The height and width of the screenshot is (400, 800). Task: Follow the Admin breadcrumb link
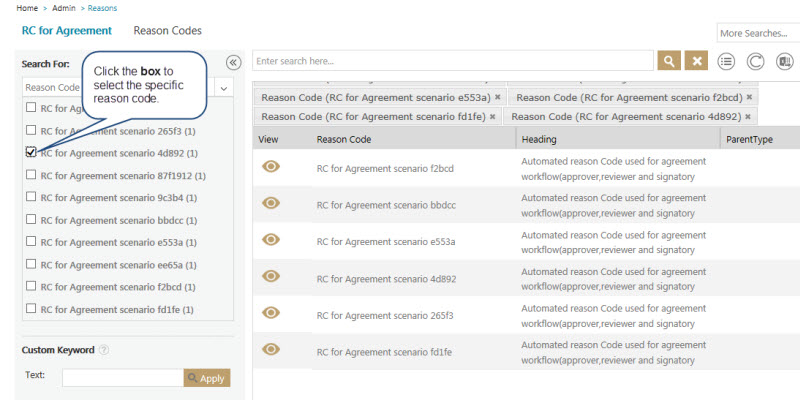point(62,7)
